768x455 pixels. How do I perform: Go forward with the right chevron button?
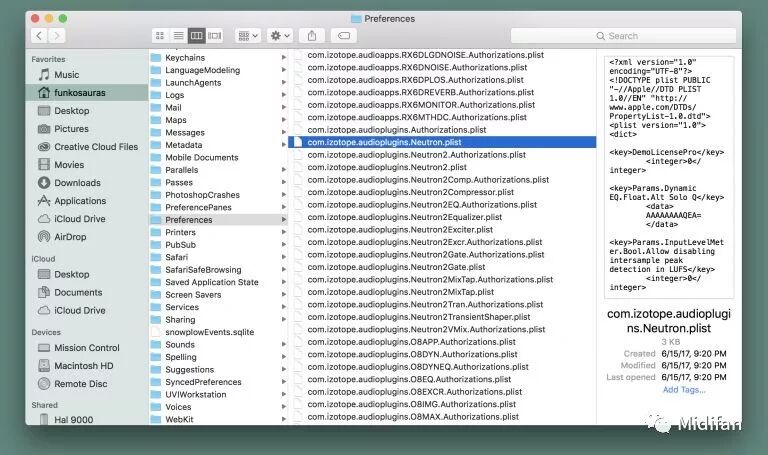coord(56,36)
